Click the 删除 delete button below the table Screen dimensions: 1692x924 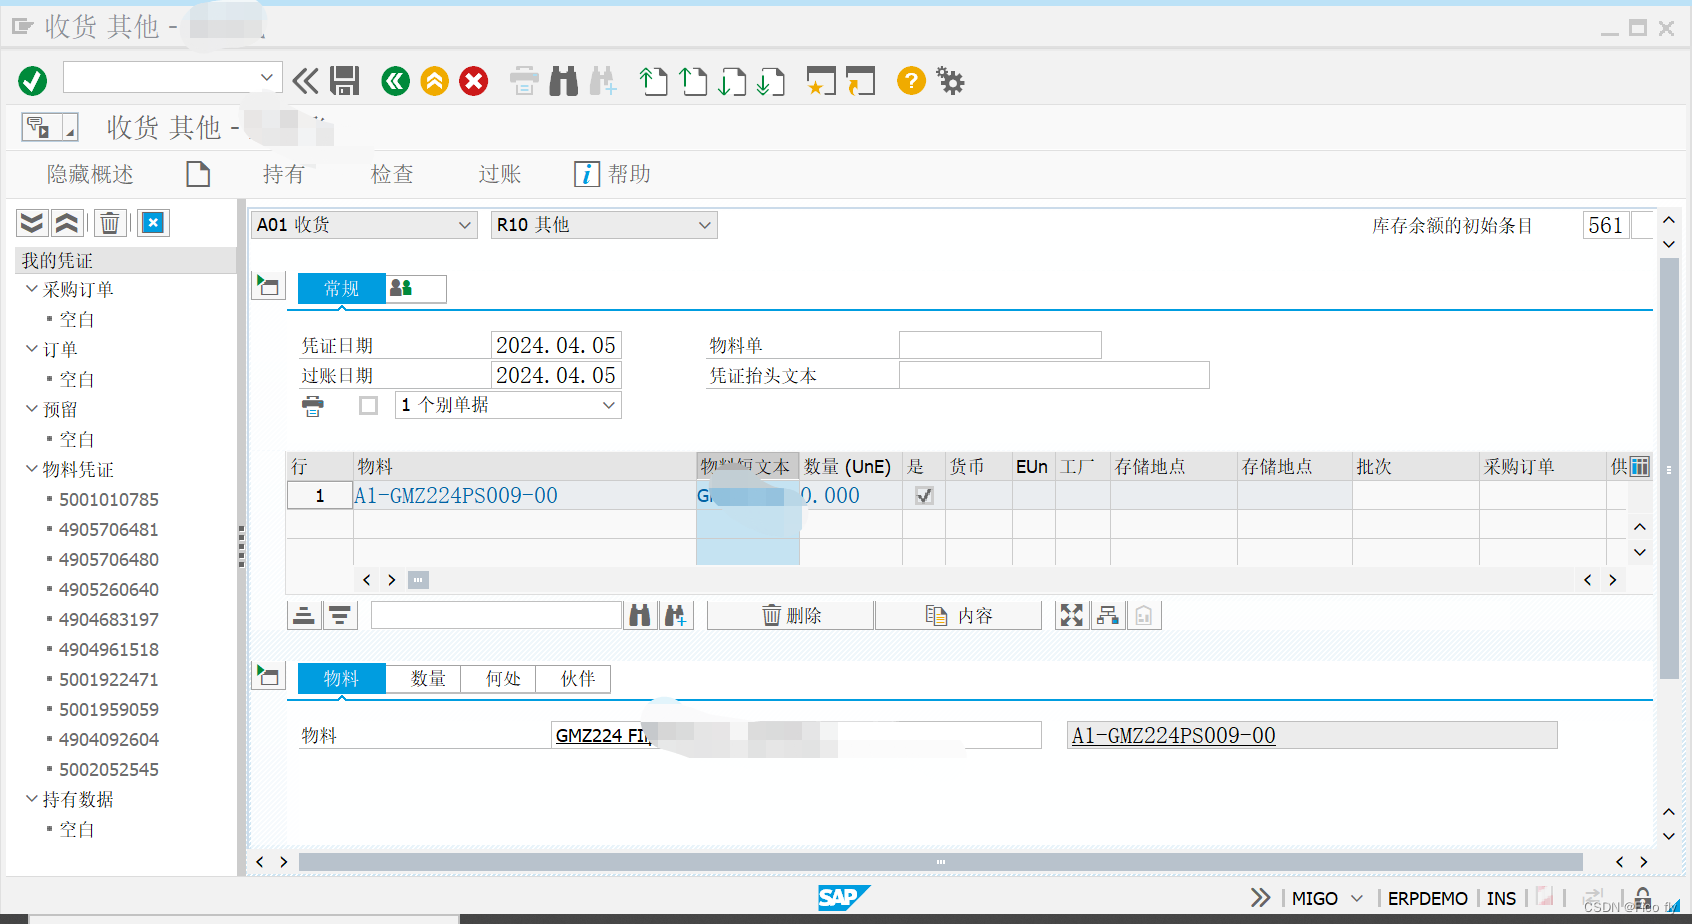click(790, 615)
